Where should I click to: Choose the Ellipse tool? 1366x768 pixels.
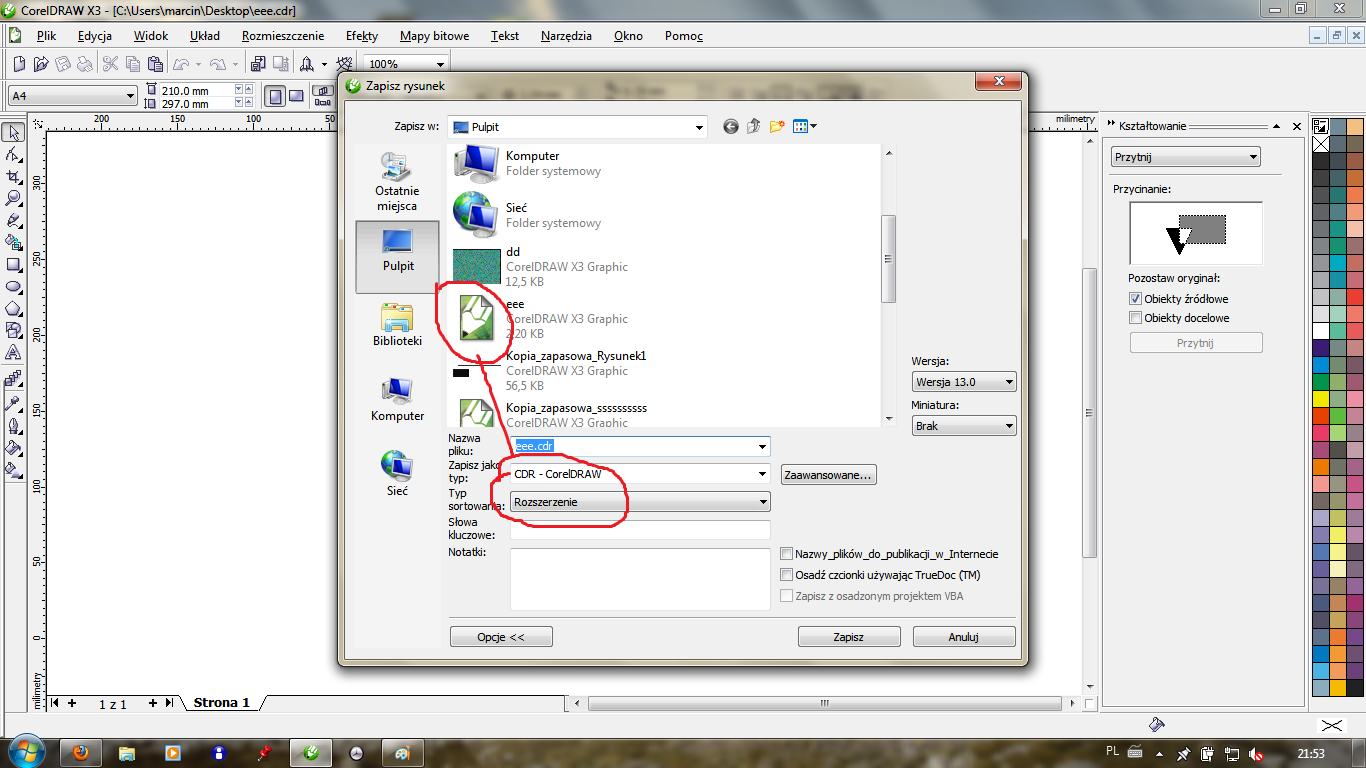(13, 286)
